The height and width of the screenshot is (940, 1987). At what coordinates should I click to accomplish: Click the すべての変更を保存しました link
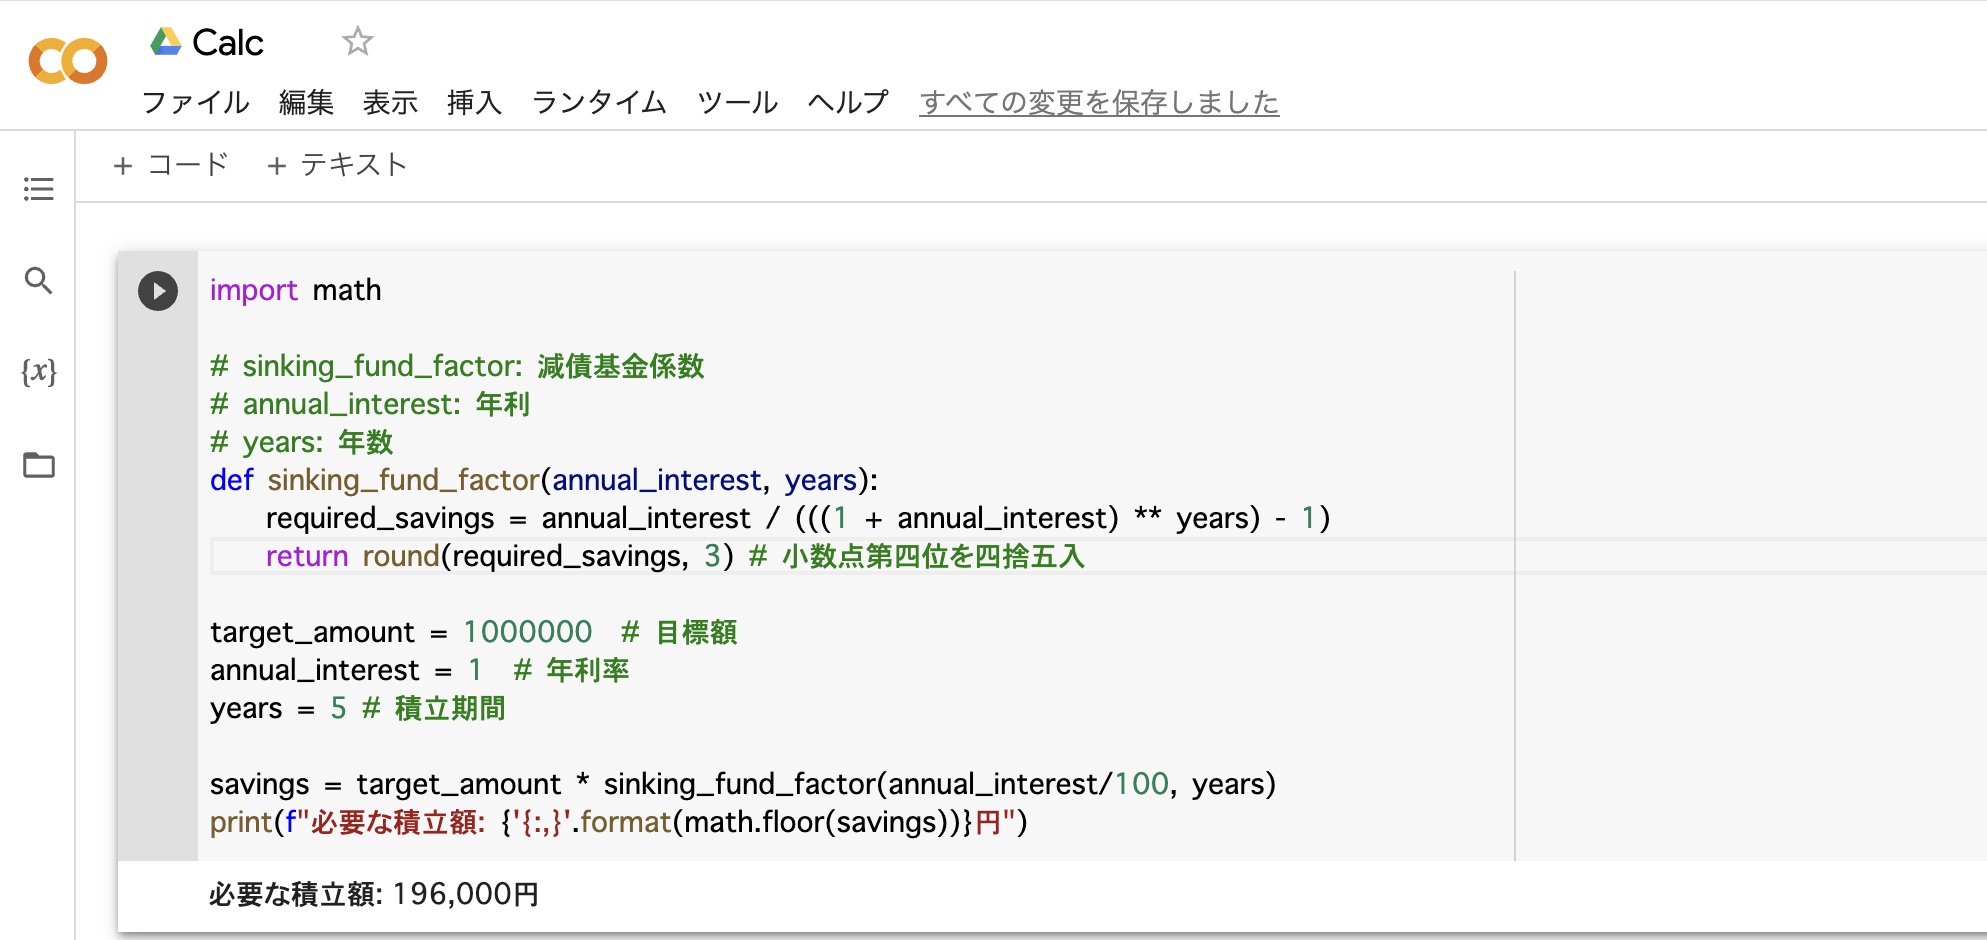click(x=1098, y=101)
